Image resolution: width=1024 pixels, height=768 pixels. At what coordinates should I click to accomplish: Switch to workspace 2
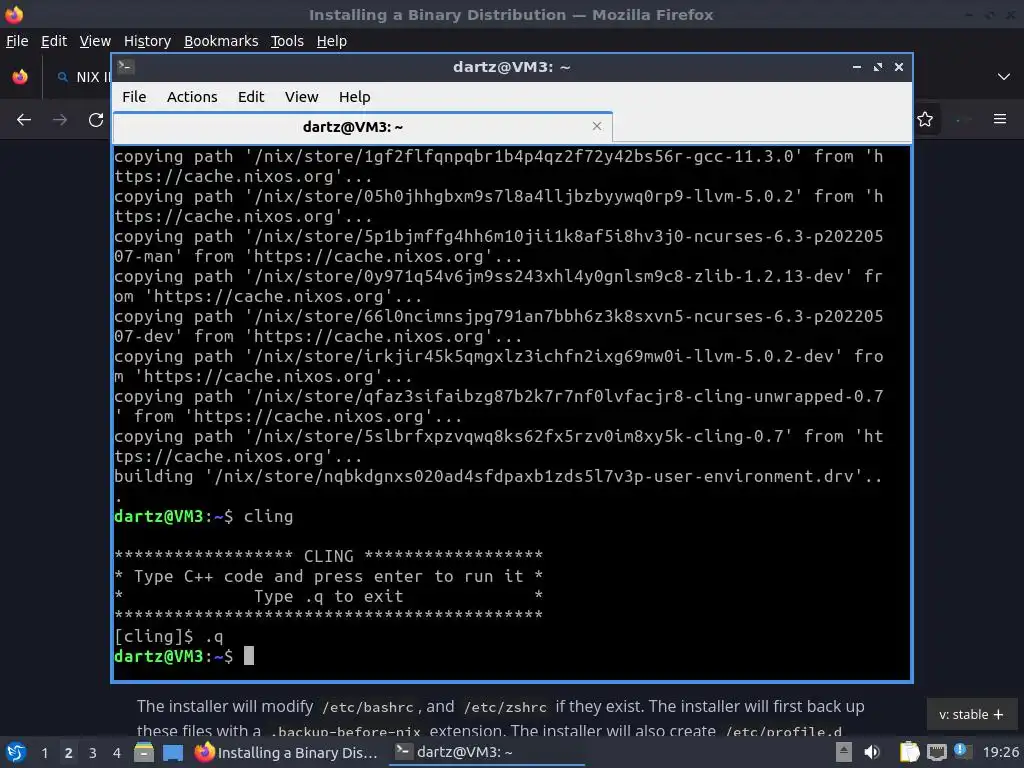pos(69,753)
